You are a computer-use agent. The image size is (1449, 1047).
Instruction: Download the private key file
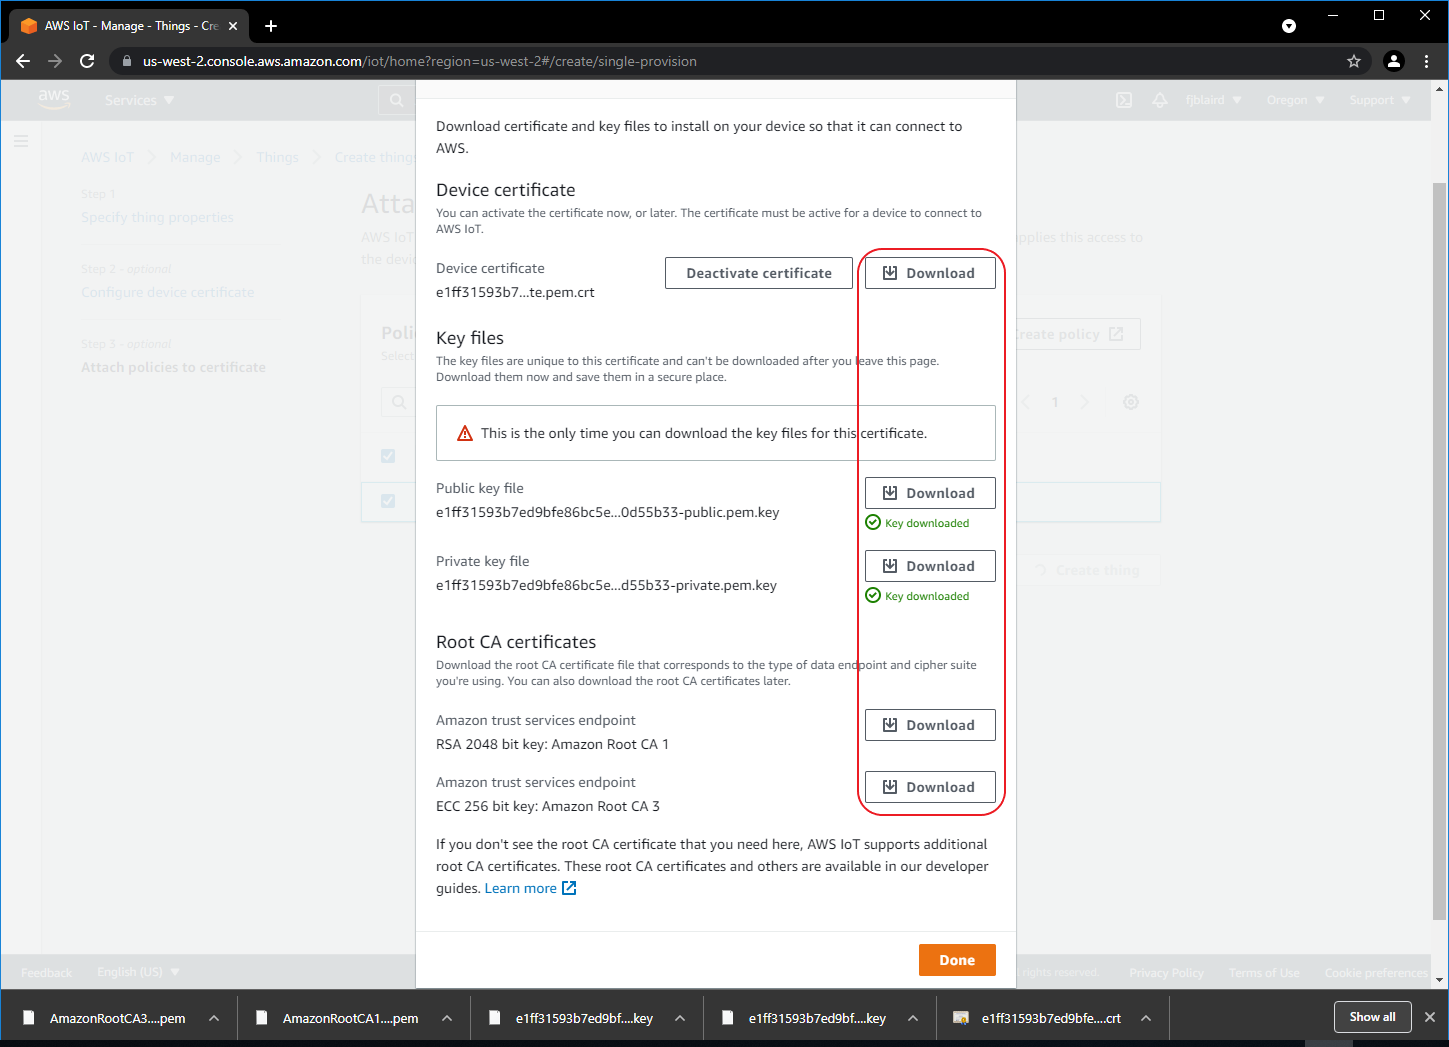pos(929,566)
